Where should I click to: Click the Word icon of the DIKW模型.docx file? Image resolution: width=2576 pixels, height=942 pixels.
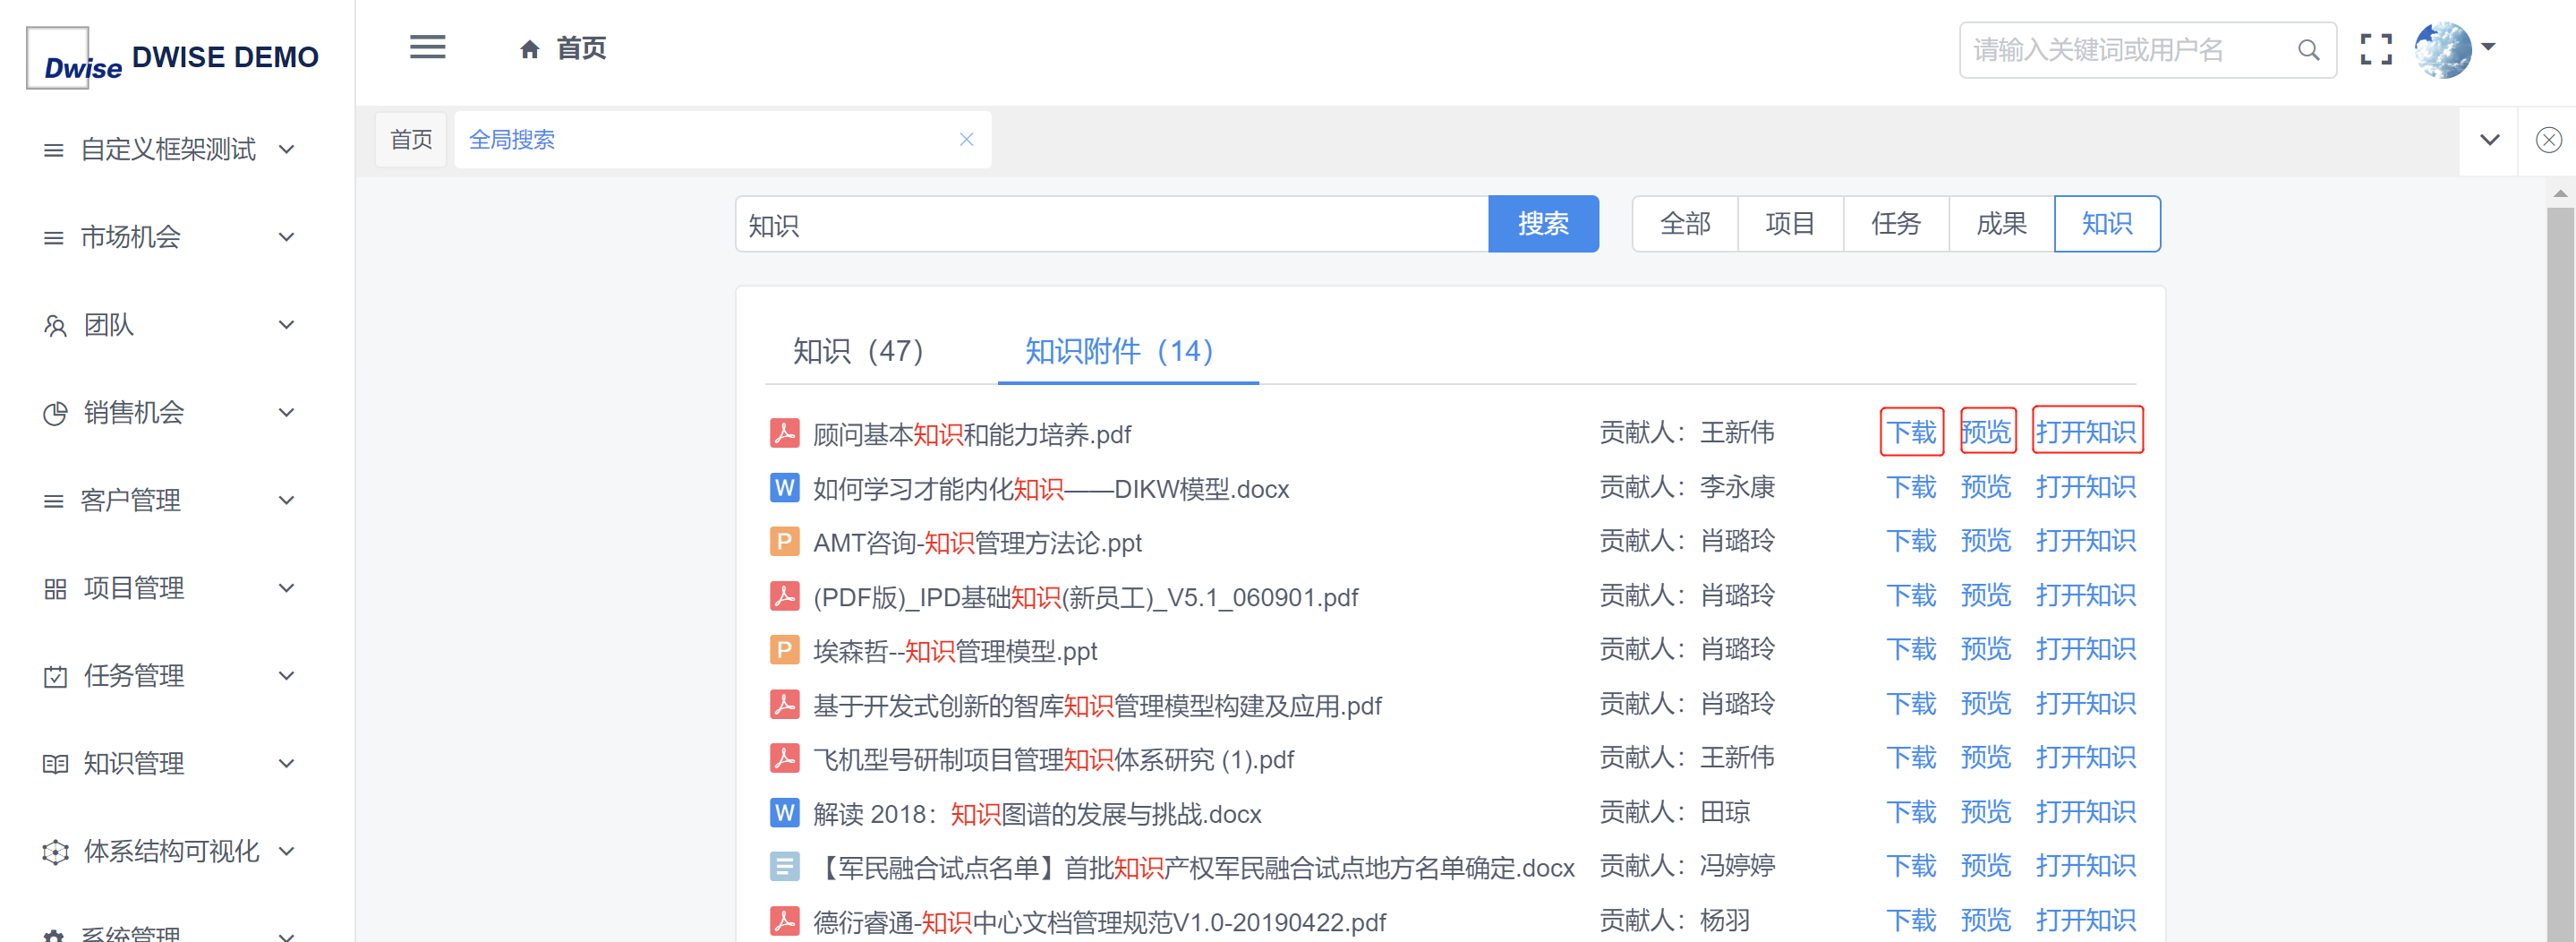tap(784, 488)
